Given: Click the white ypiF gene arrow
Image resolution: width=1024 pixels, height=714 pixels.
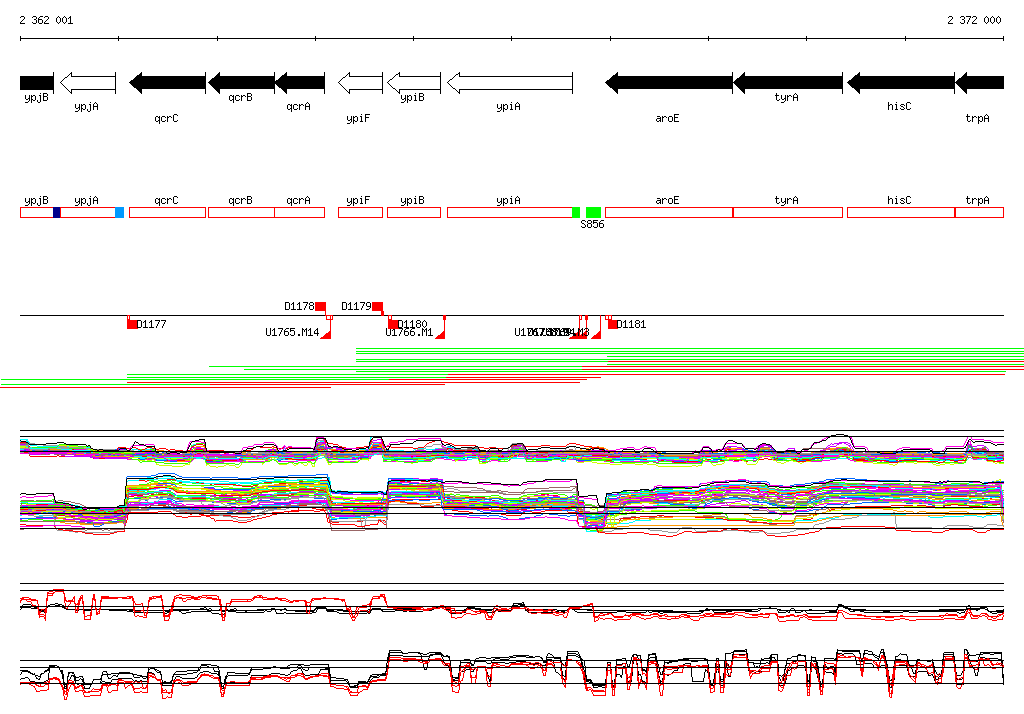Looking at the screenshot, I should pos(360,83).
